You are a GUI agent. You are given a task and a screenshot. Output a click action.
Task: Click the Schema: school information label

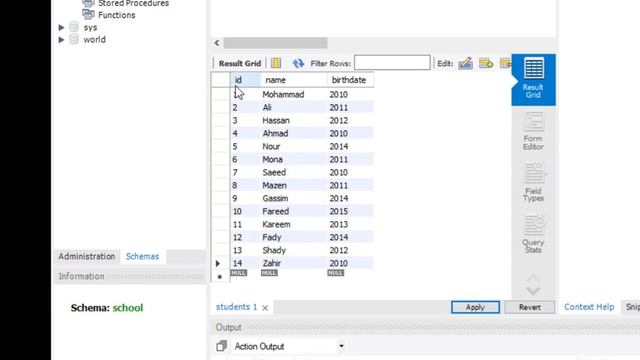(x=107, y=308)
